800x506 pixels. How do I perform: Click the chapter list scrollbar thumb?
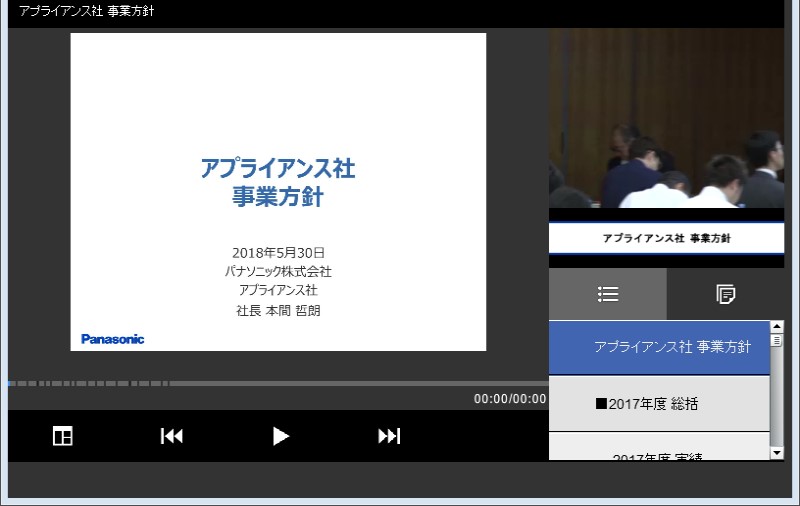pyautogui.click(x=777, y=340)
